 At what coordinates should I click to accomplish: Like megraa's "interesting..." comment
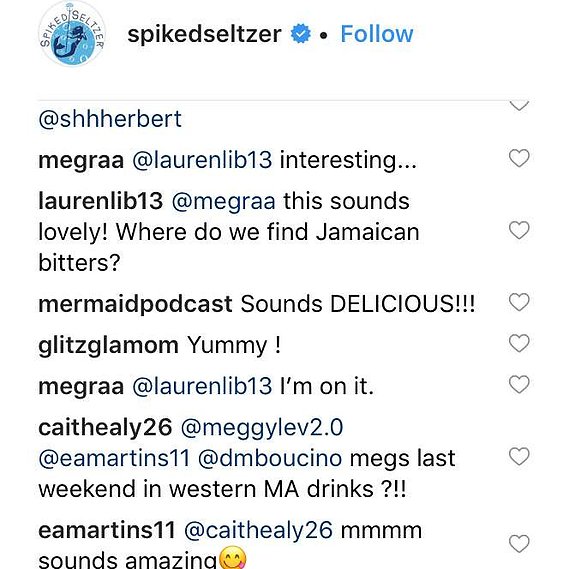519,158
